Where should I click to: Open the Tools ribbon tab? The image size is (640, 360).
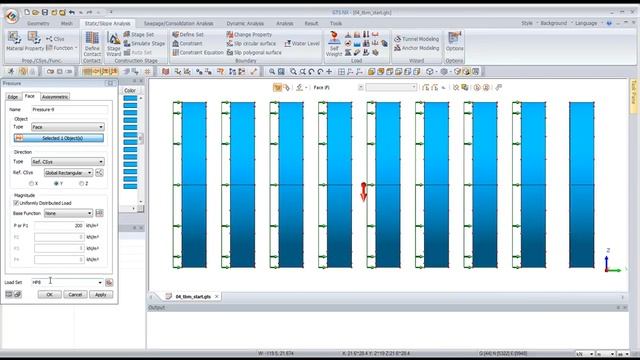pos(336,24)
